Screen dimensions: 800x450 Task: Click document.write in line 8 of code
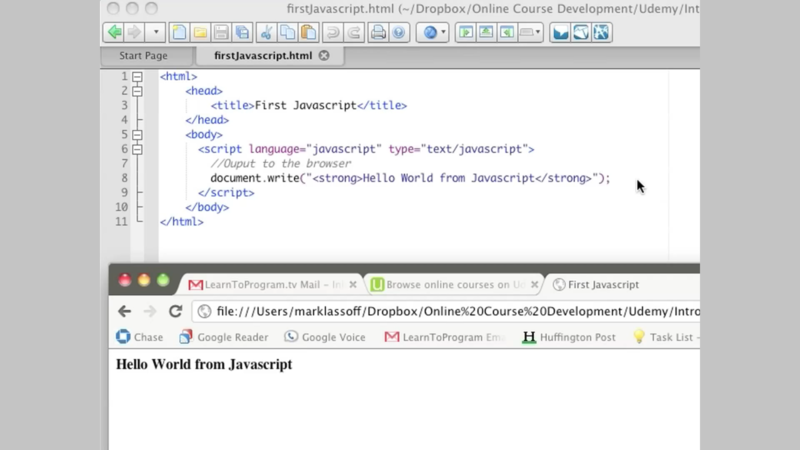[x=255, y=178]
